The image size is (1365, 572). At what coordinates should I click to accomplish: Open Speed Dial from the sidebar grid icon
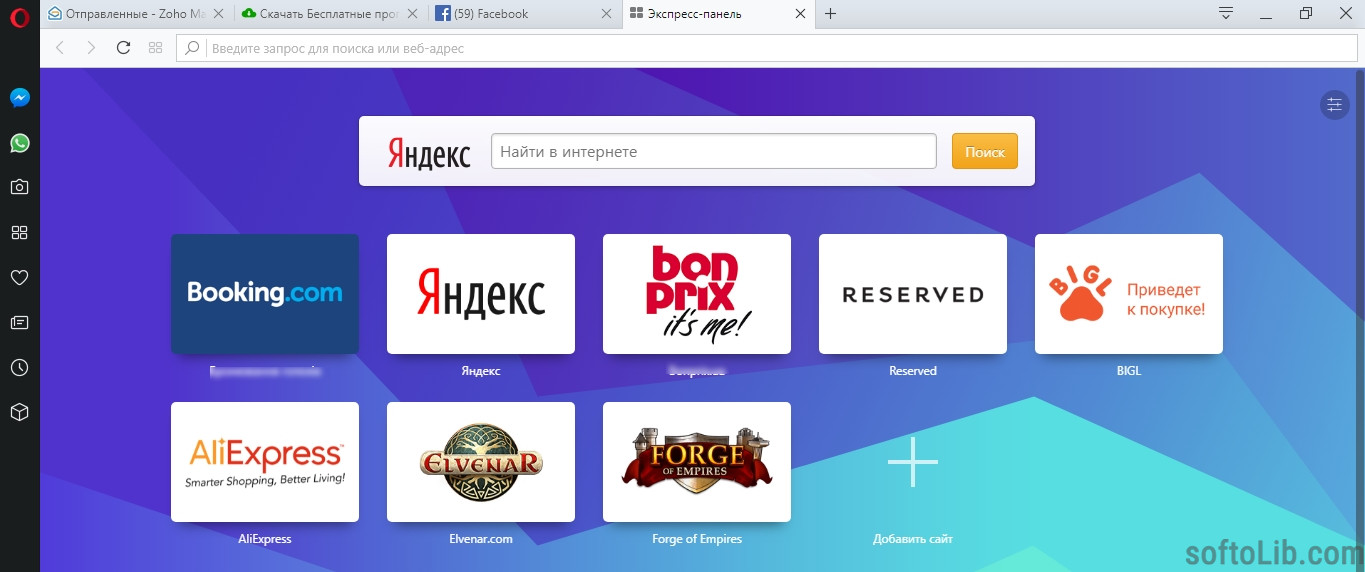(20, 232)
